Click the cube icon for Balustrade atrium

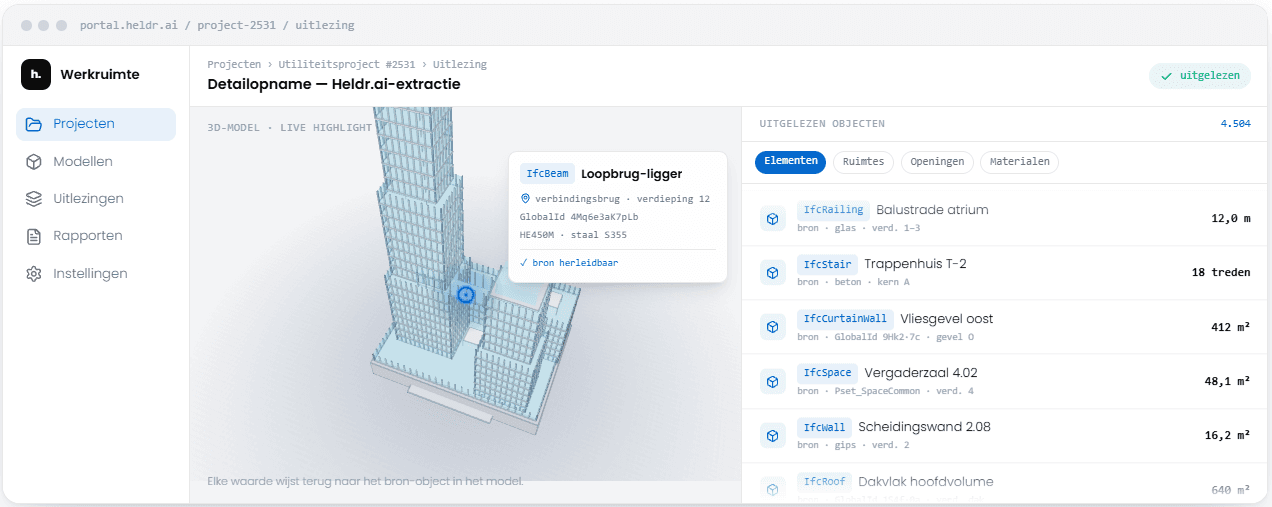pyautogui.click(x=772, y=218)
